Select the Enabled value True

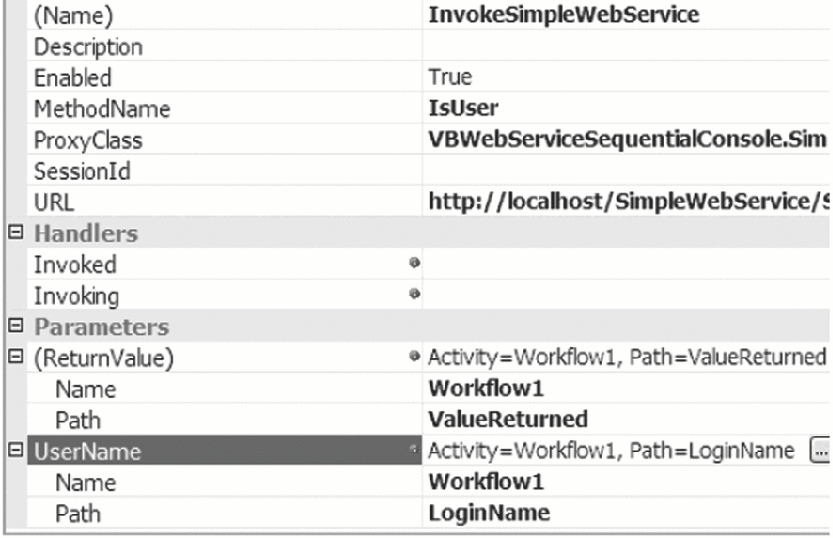click(x=450, y=77)
